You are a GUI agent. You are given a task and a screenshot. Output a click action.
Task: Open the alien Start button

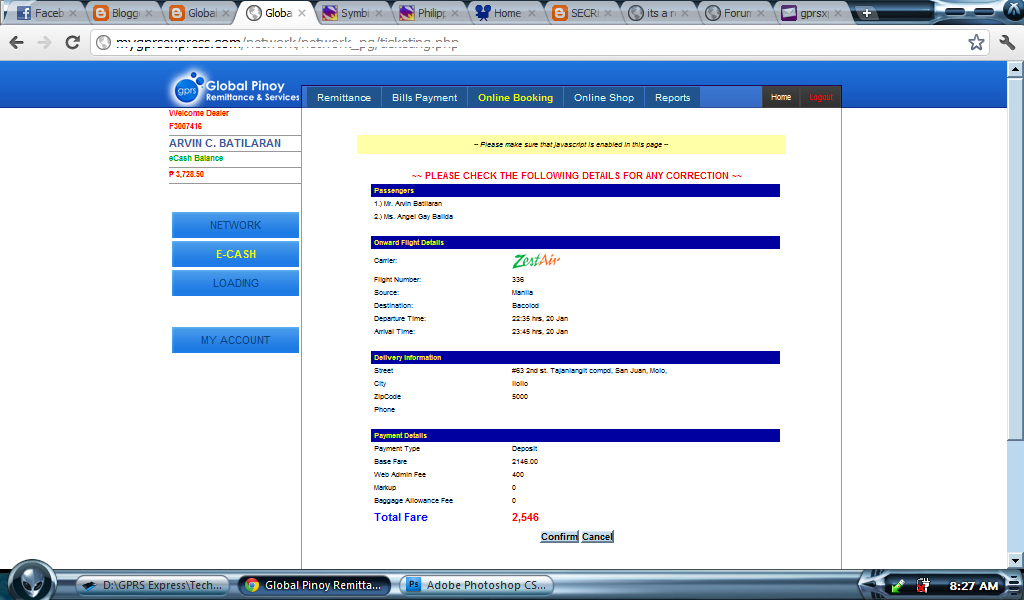tap(31, 581)
